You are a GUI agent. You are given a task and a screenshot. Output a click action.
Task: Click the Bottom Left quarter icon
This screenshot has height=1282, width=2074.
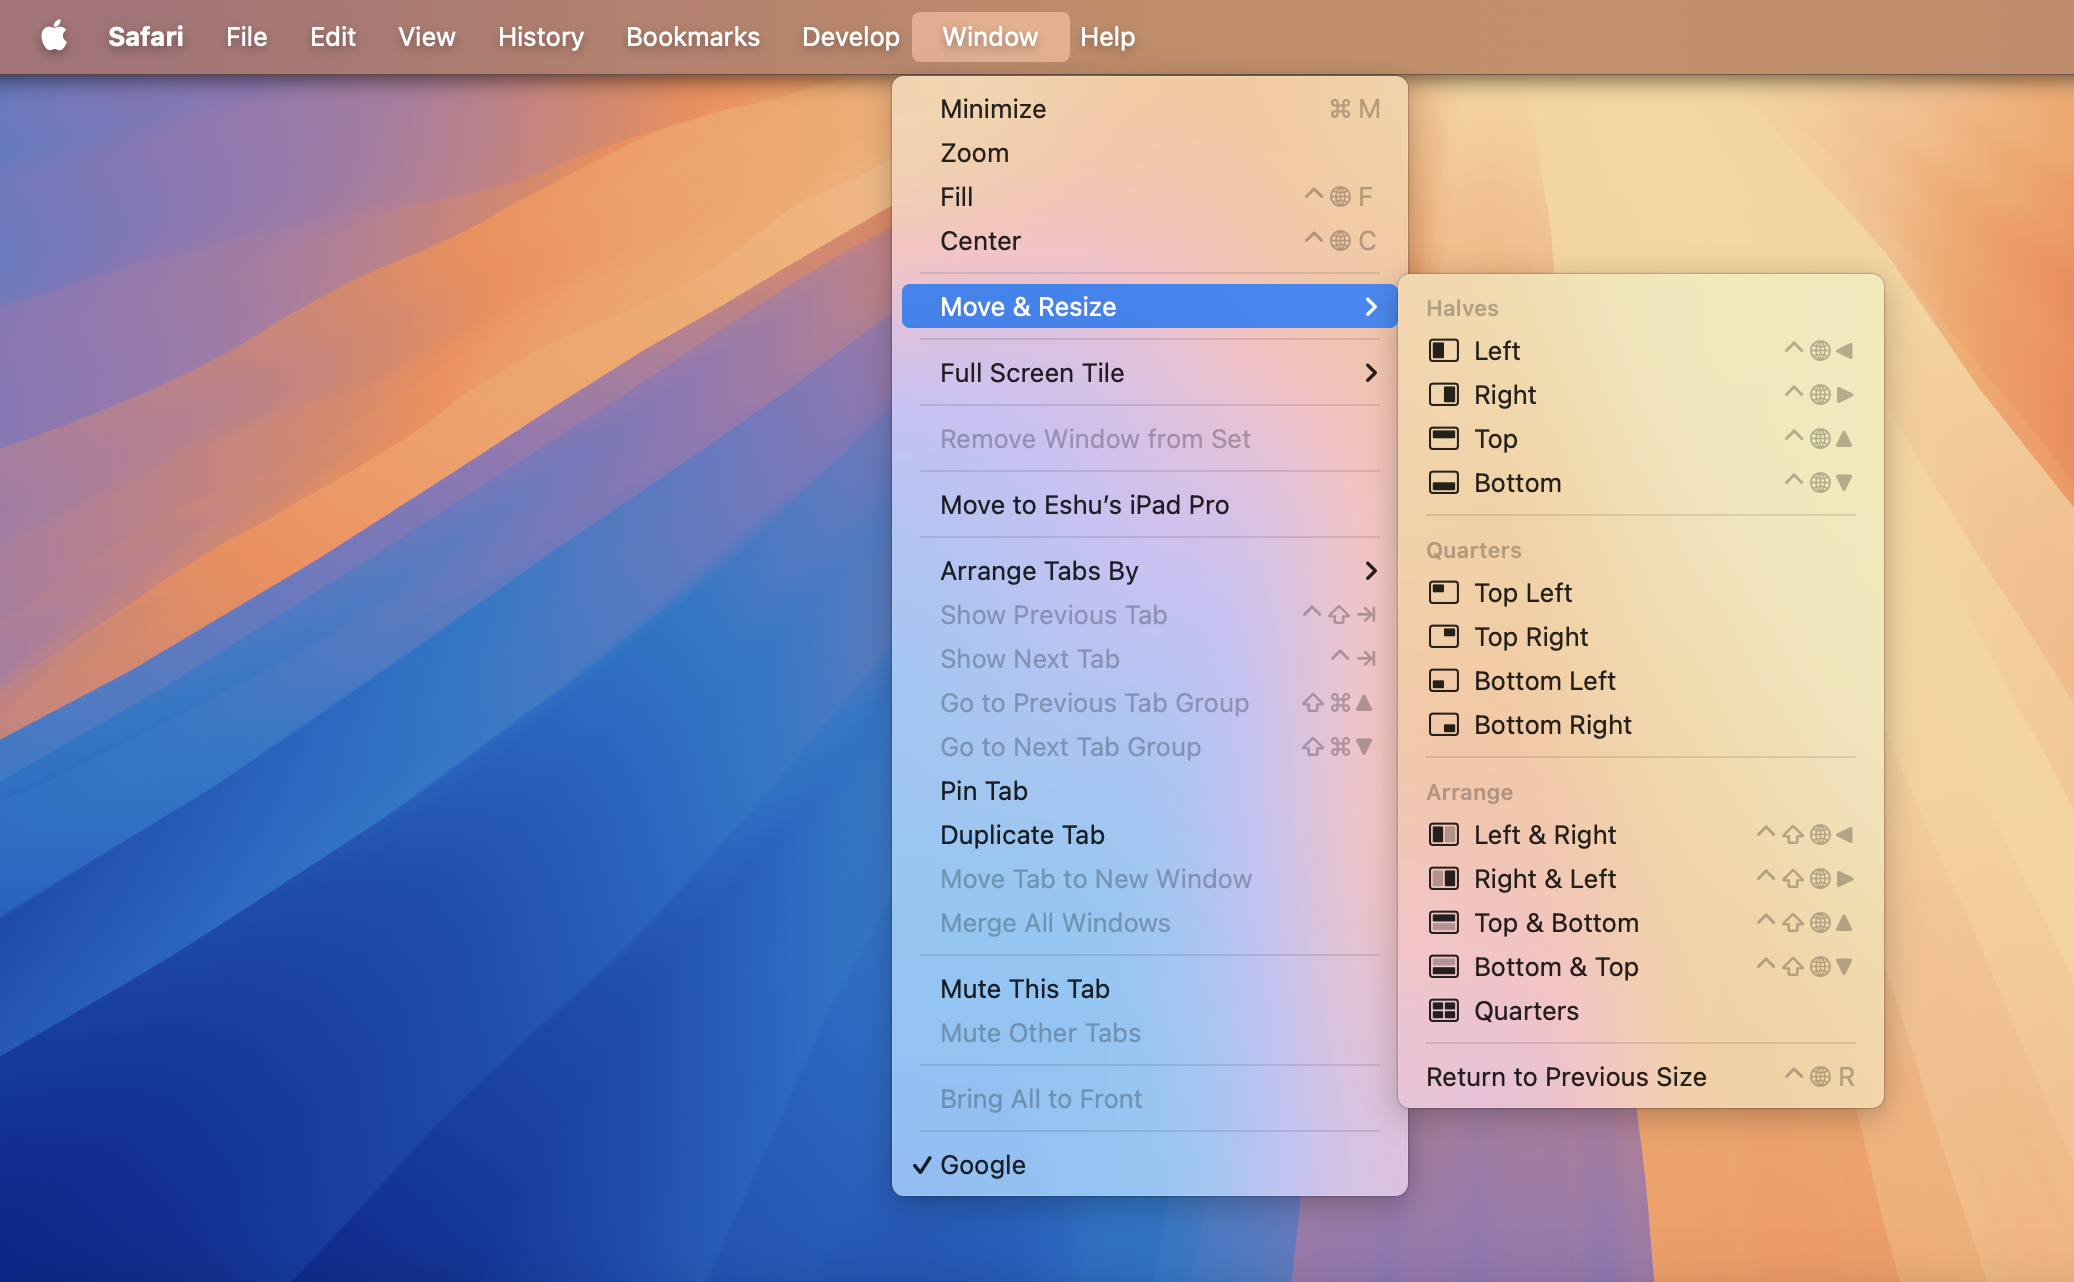click(1443, 681)
